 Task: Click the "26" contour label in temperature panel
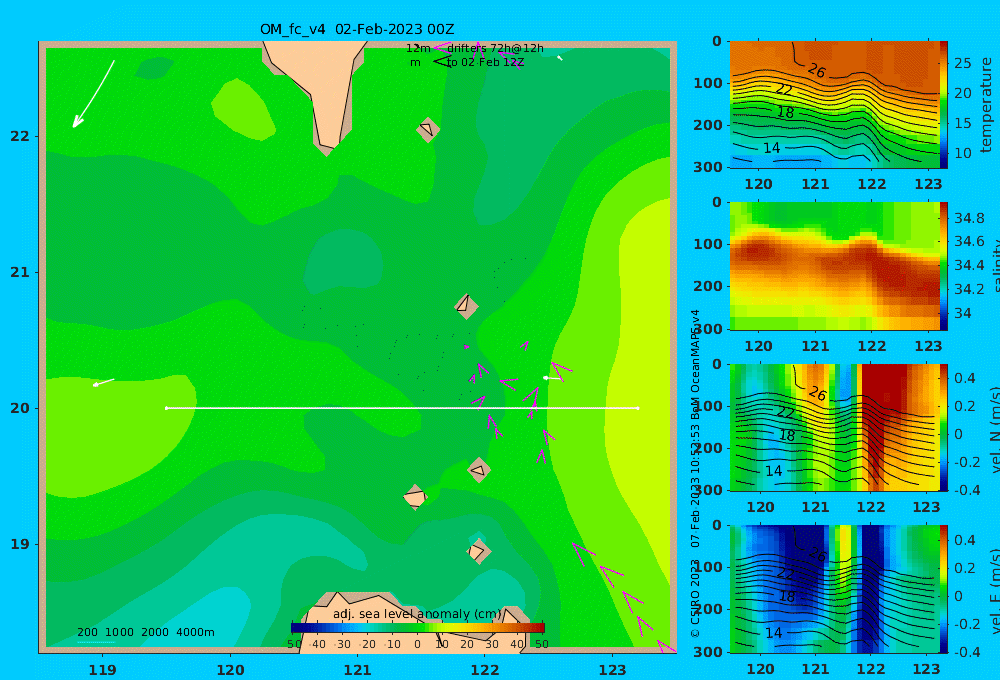coord(816,70)
